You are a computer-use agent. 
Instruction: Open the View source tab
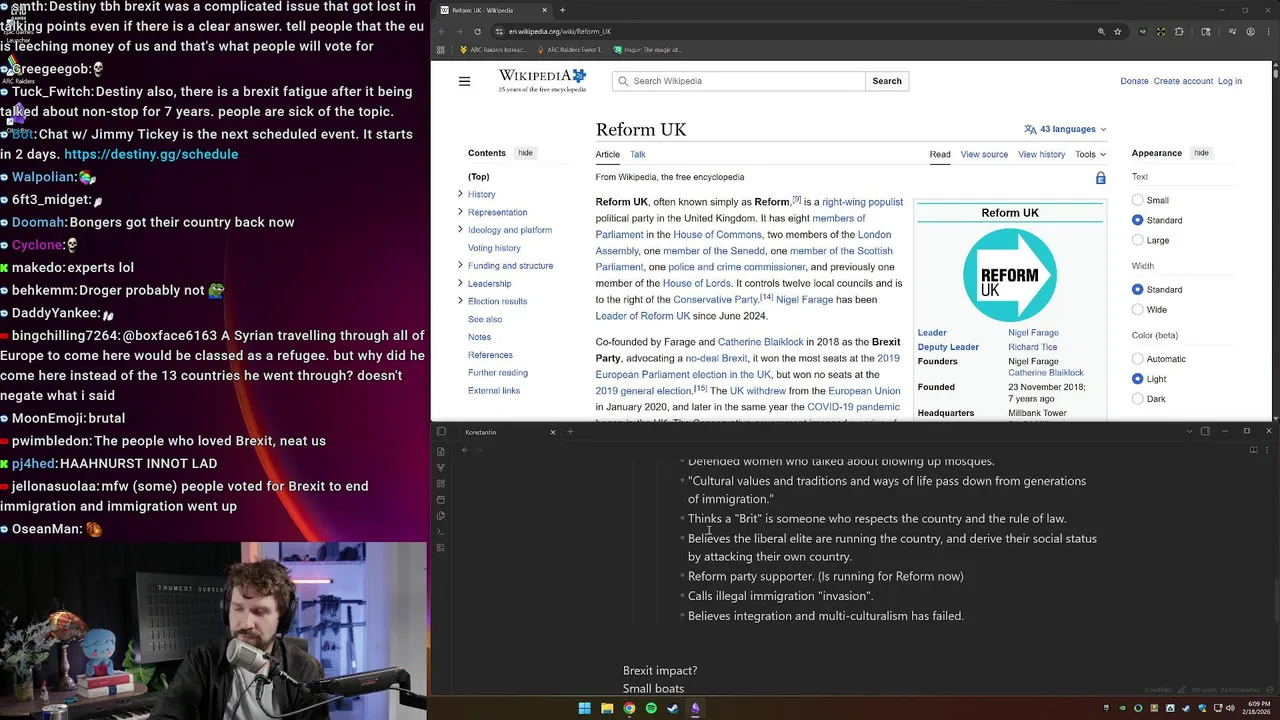point(984,154)
